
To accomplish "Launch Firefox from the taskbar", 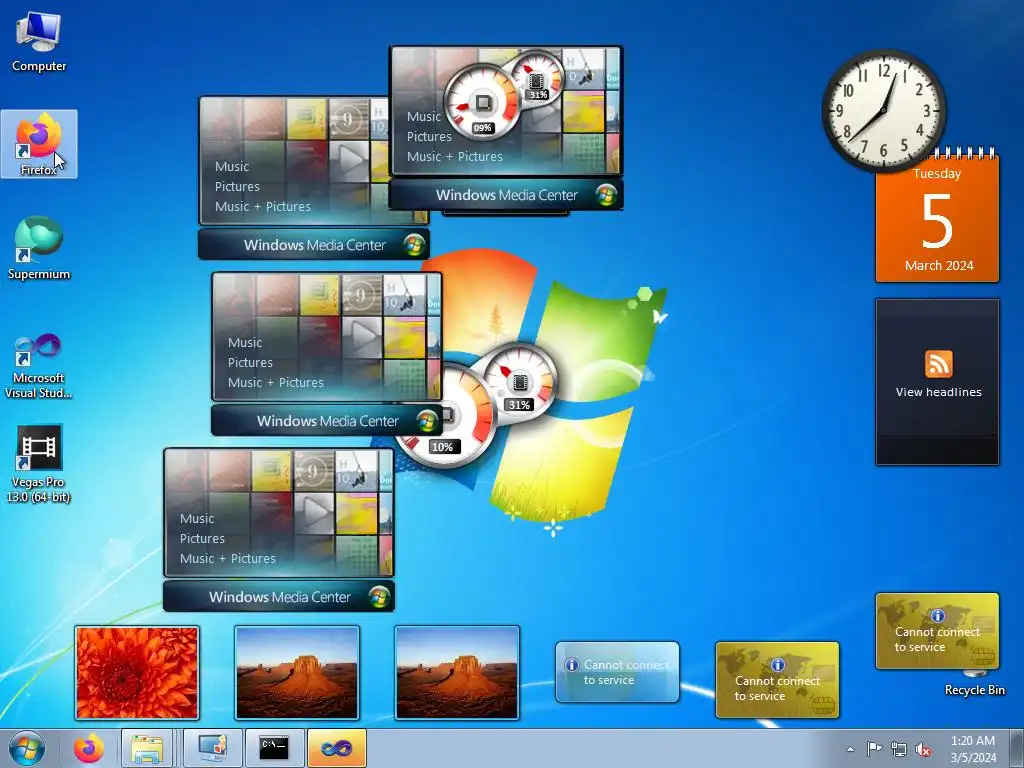I will coord(89,748).
